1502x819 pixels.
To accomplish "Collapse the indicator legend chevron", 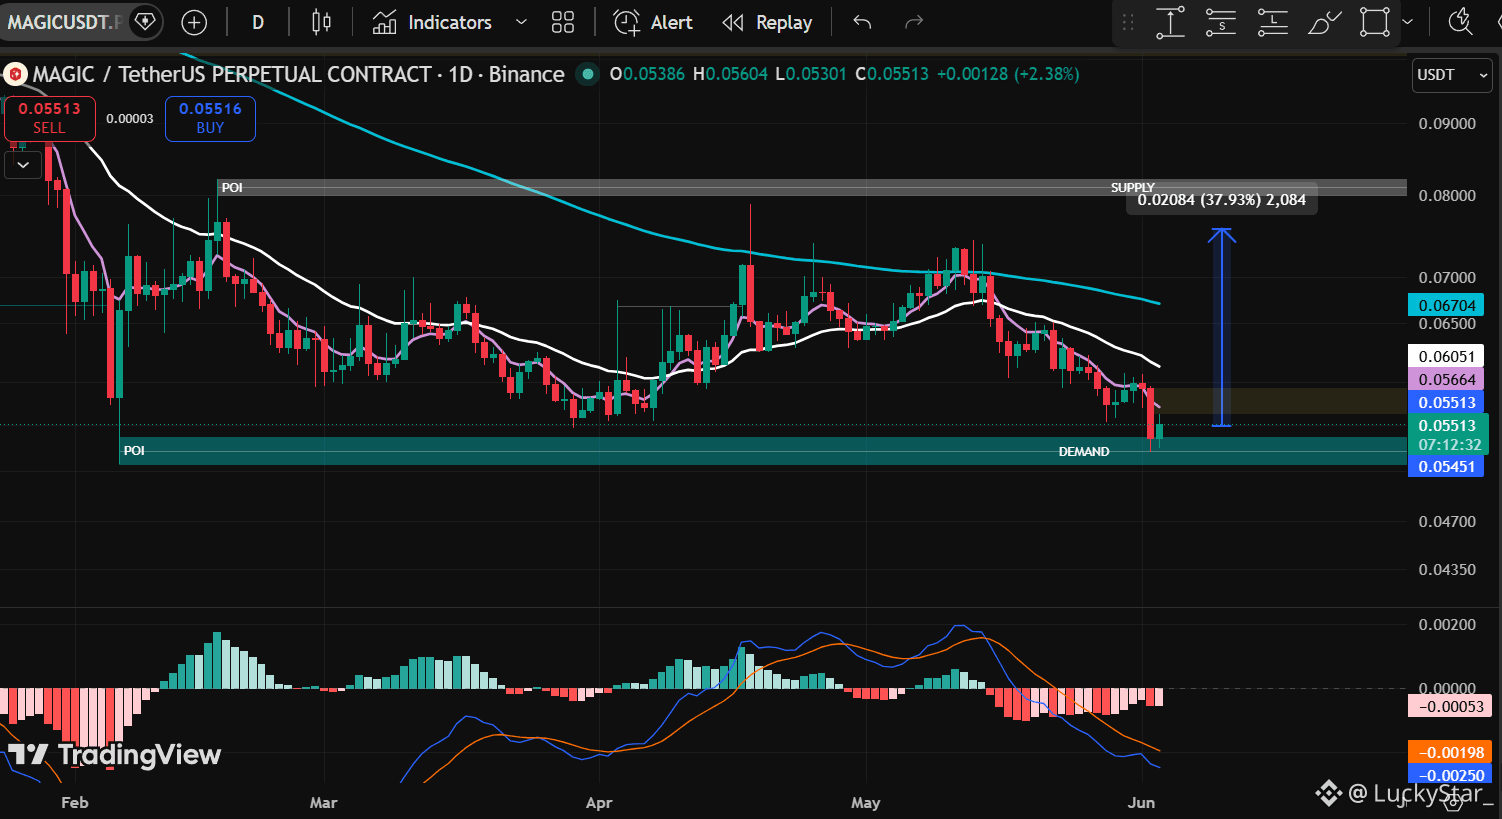I will point(23,164).
